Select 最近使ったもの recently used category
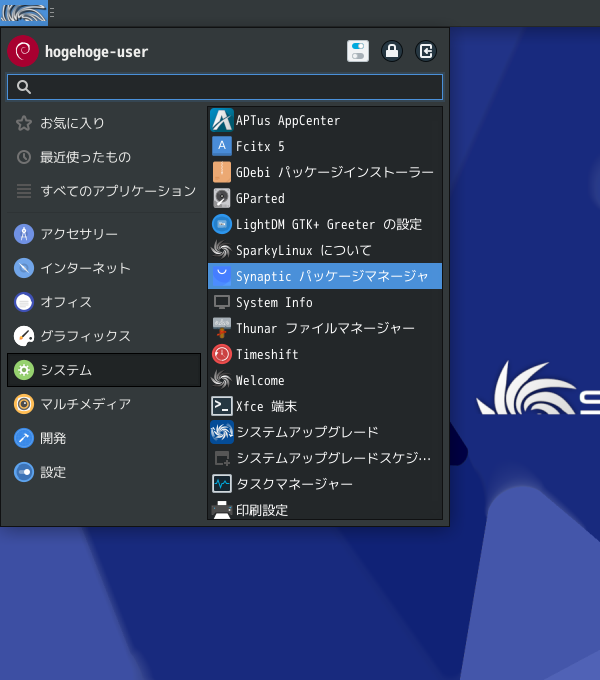The image size is (600, 680). click(x=104, y=157)
